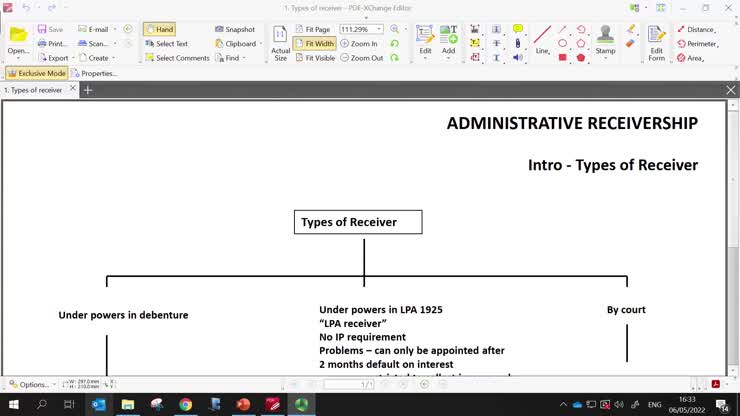Choose the Stamp tool

tap(605, 40)
